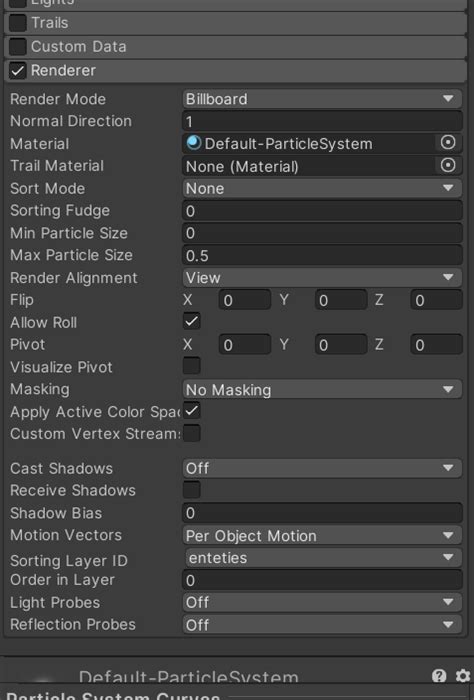The width and height of the screenshot is (474, 700).
Task: Click the Pivot Z value field
Action: pyautogui.click(x=437, y=344)
